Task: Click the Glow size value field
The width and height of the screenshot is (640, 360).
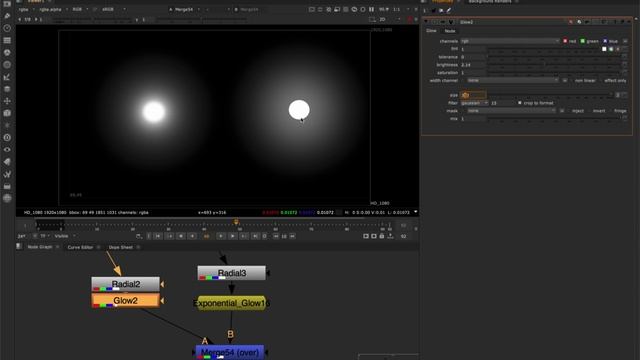Action: tap(473, 95)
